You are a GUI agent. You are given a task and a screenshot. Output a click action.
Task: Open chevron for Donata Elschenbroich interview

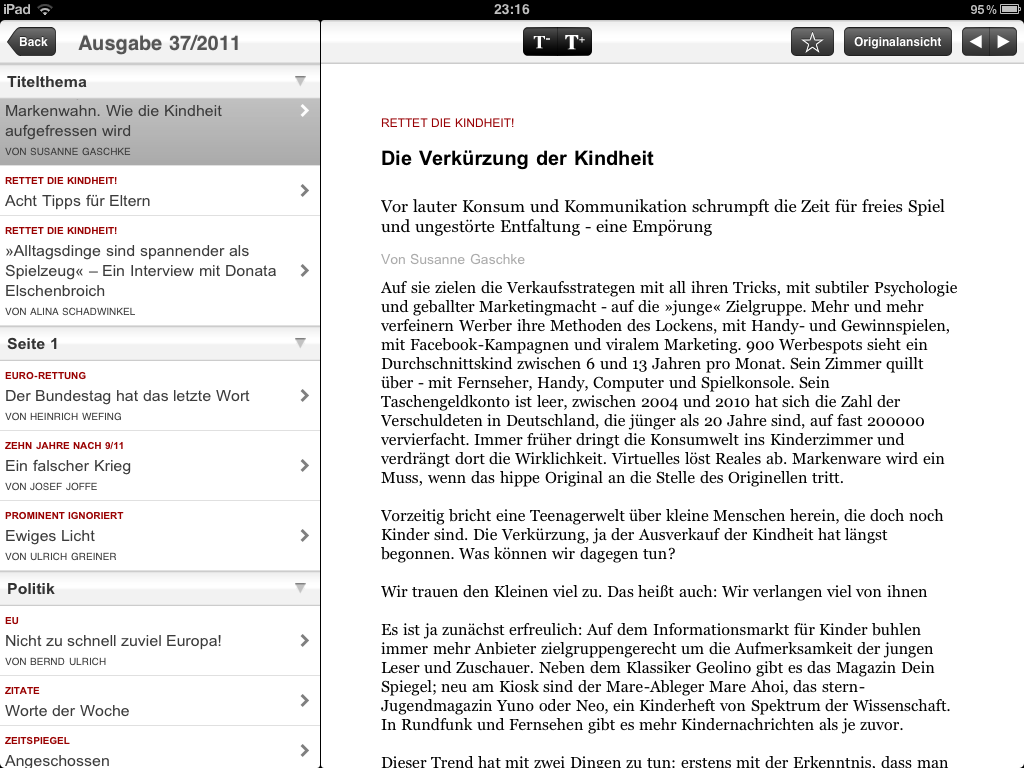coord(304,270)
